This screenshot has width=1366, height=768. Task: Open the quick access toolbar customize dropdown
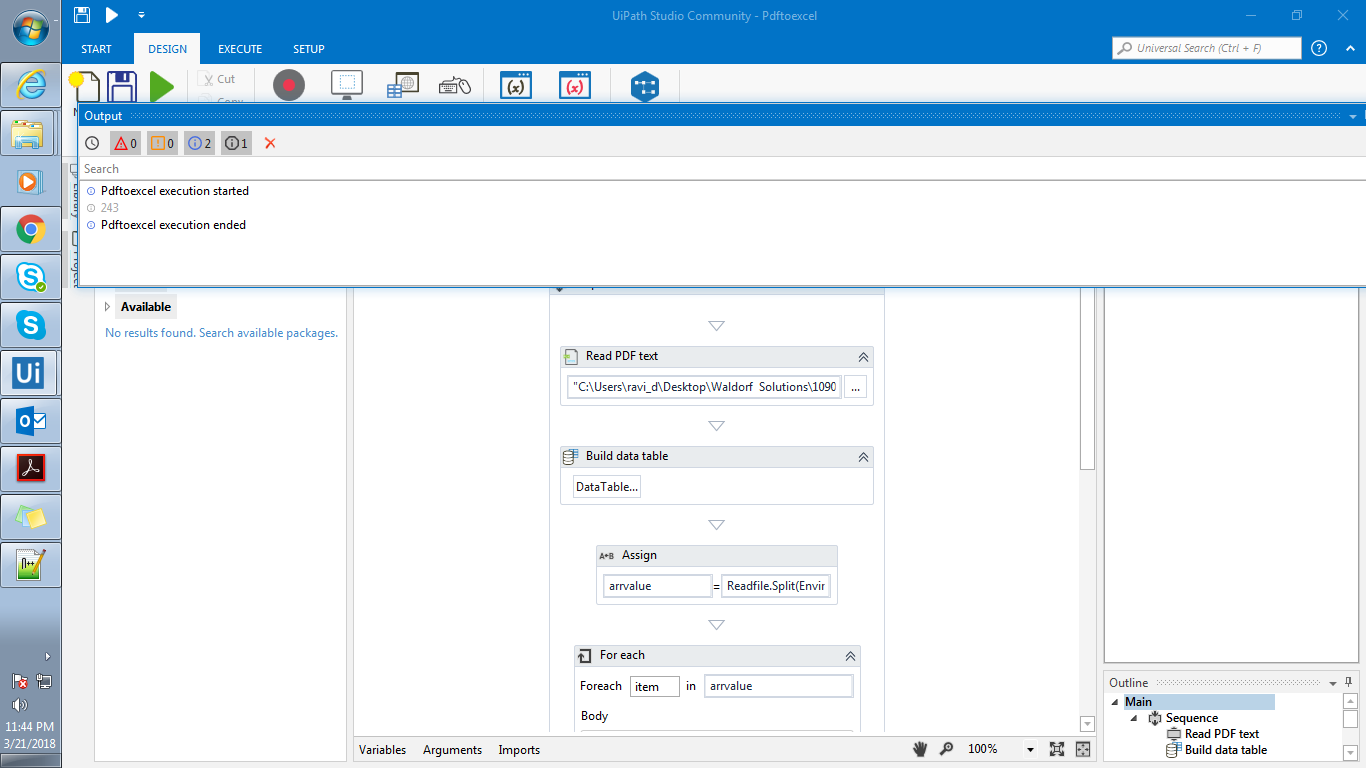pos(141,15)
